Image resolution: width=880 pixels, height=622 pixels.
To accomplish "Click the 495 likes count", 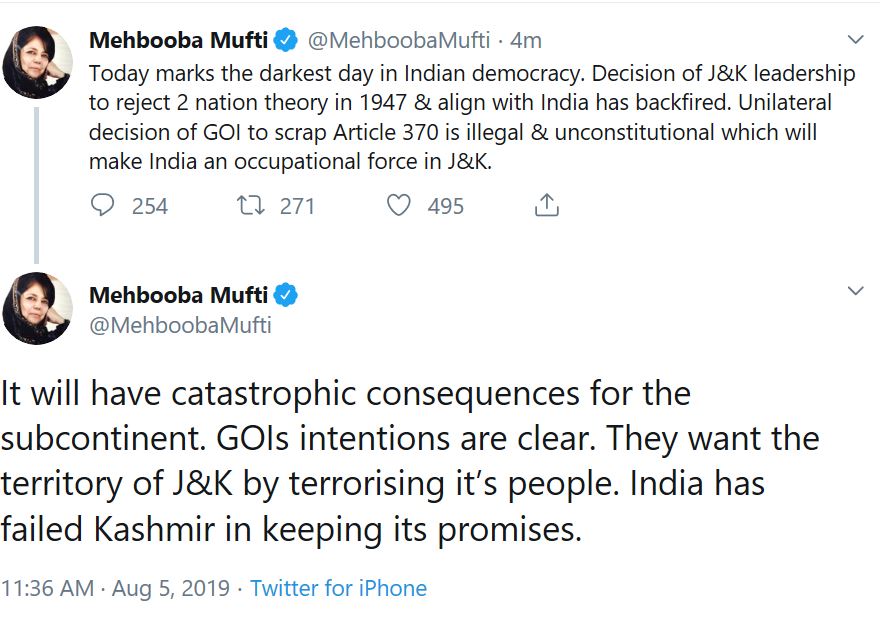I will (x=445, y=207).
